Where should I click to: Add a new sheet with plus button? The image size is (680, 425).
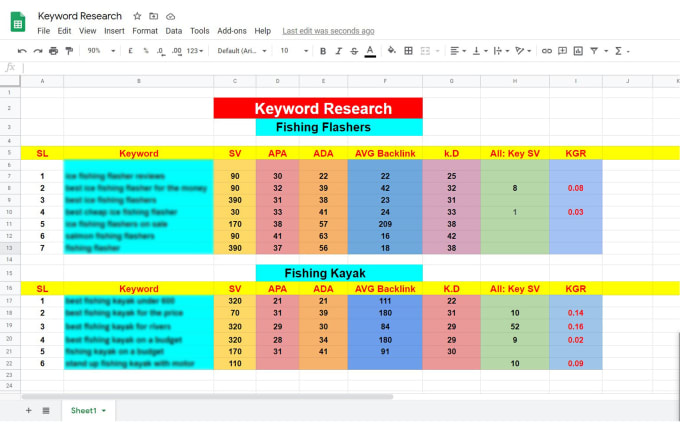[29, 410]
